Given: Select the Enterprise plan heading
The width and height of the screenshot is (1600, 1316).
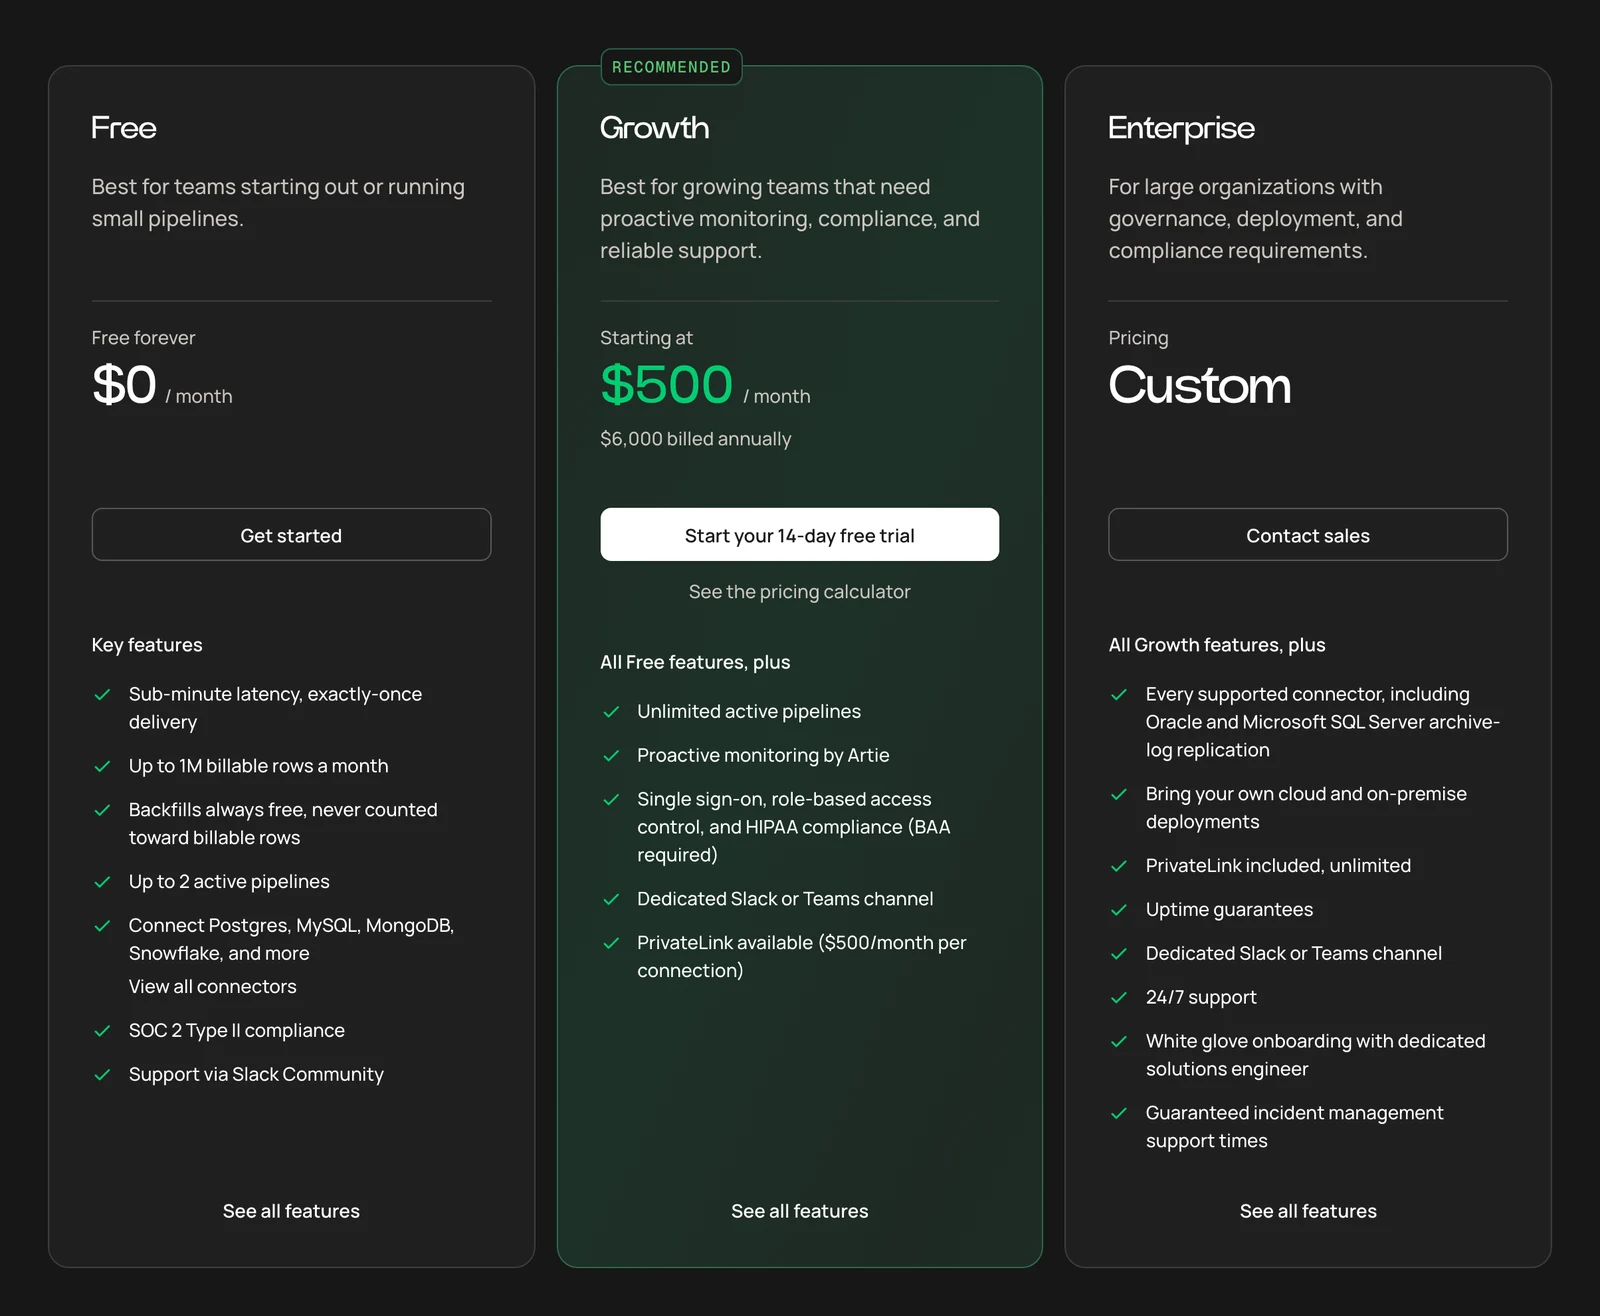Looking at the screenshot, I should 1181,128.
